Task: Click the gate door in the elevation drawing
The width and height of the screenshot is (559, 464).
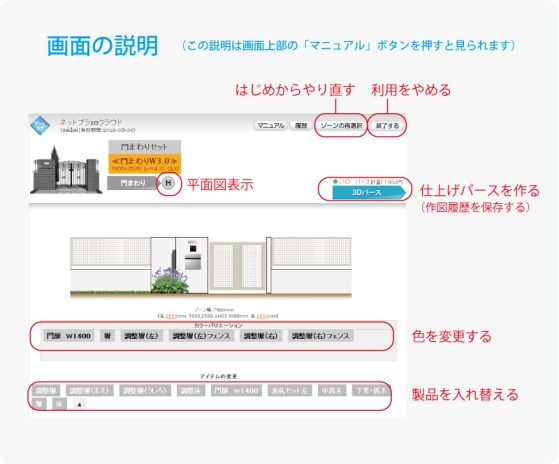Action: (237, 266)
